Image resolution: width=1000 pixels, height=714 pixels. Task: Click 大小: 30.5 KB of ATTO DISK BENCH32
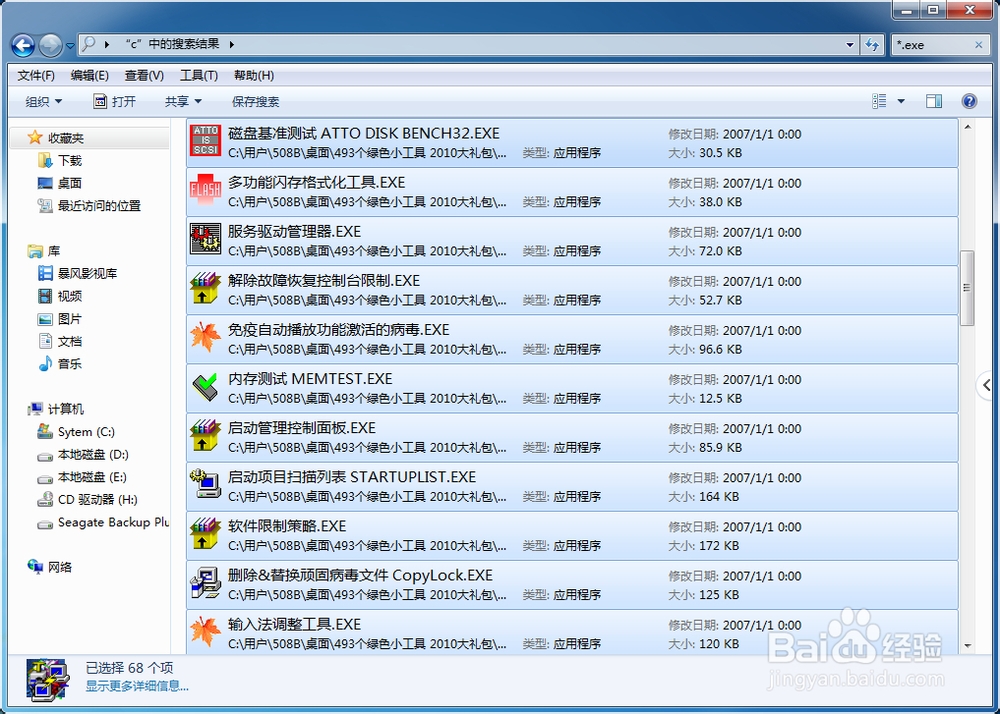(705, 153)
